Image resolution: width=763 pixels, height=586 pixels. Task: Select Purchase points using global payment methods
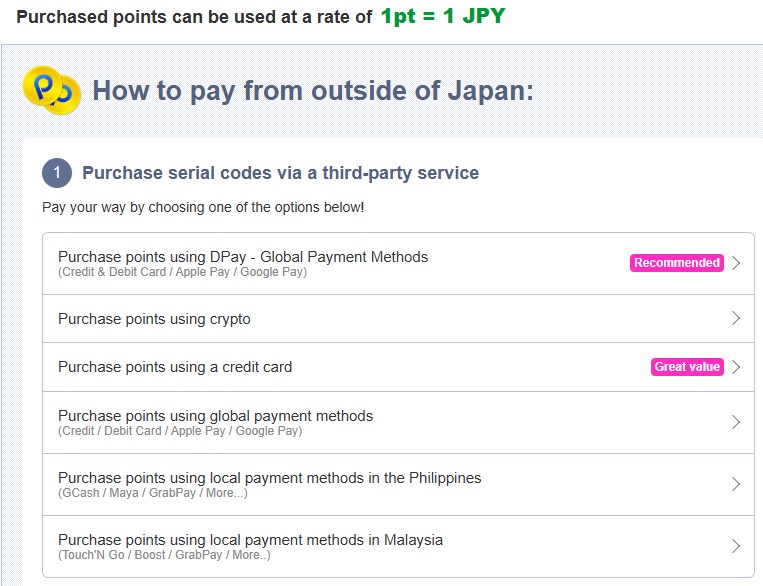click(x=399, y=422)
